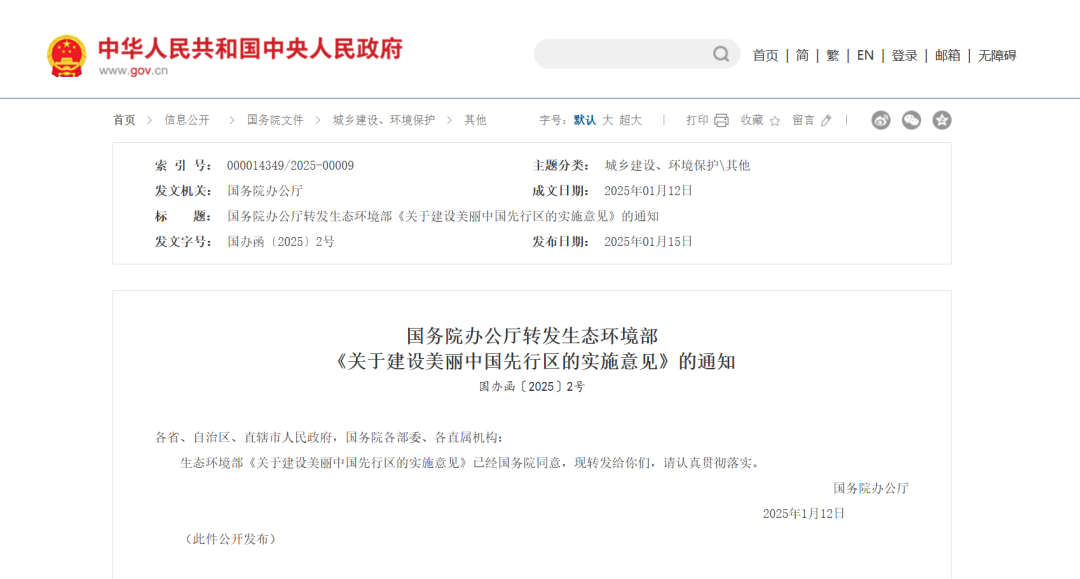
Task: Click the pencil message icon
Action: point(827,120)
